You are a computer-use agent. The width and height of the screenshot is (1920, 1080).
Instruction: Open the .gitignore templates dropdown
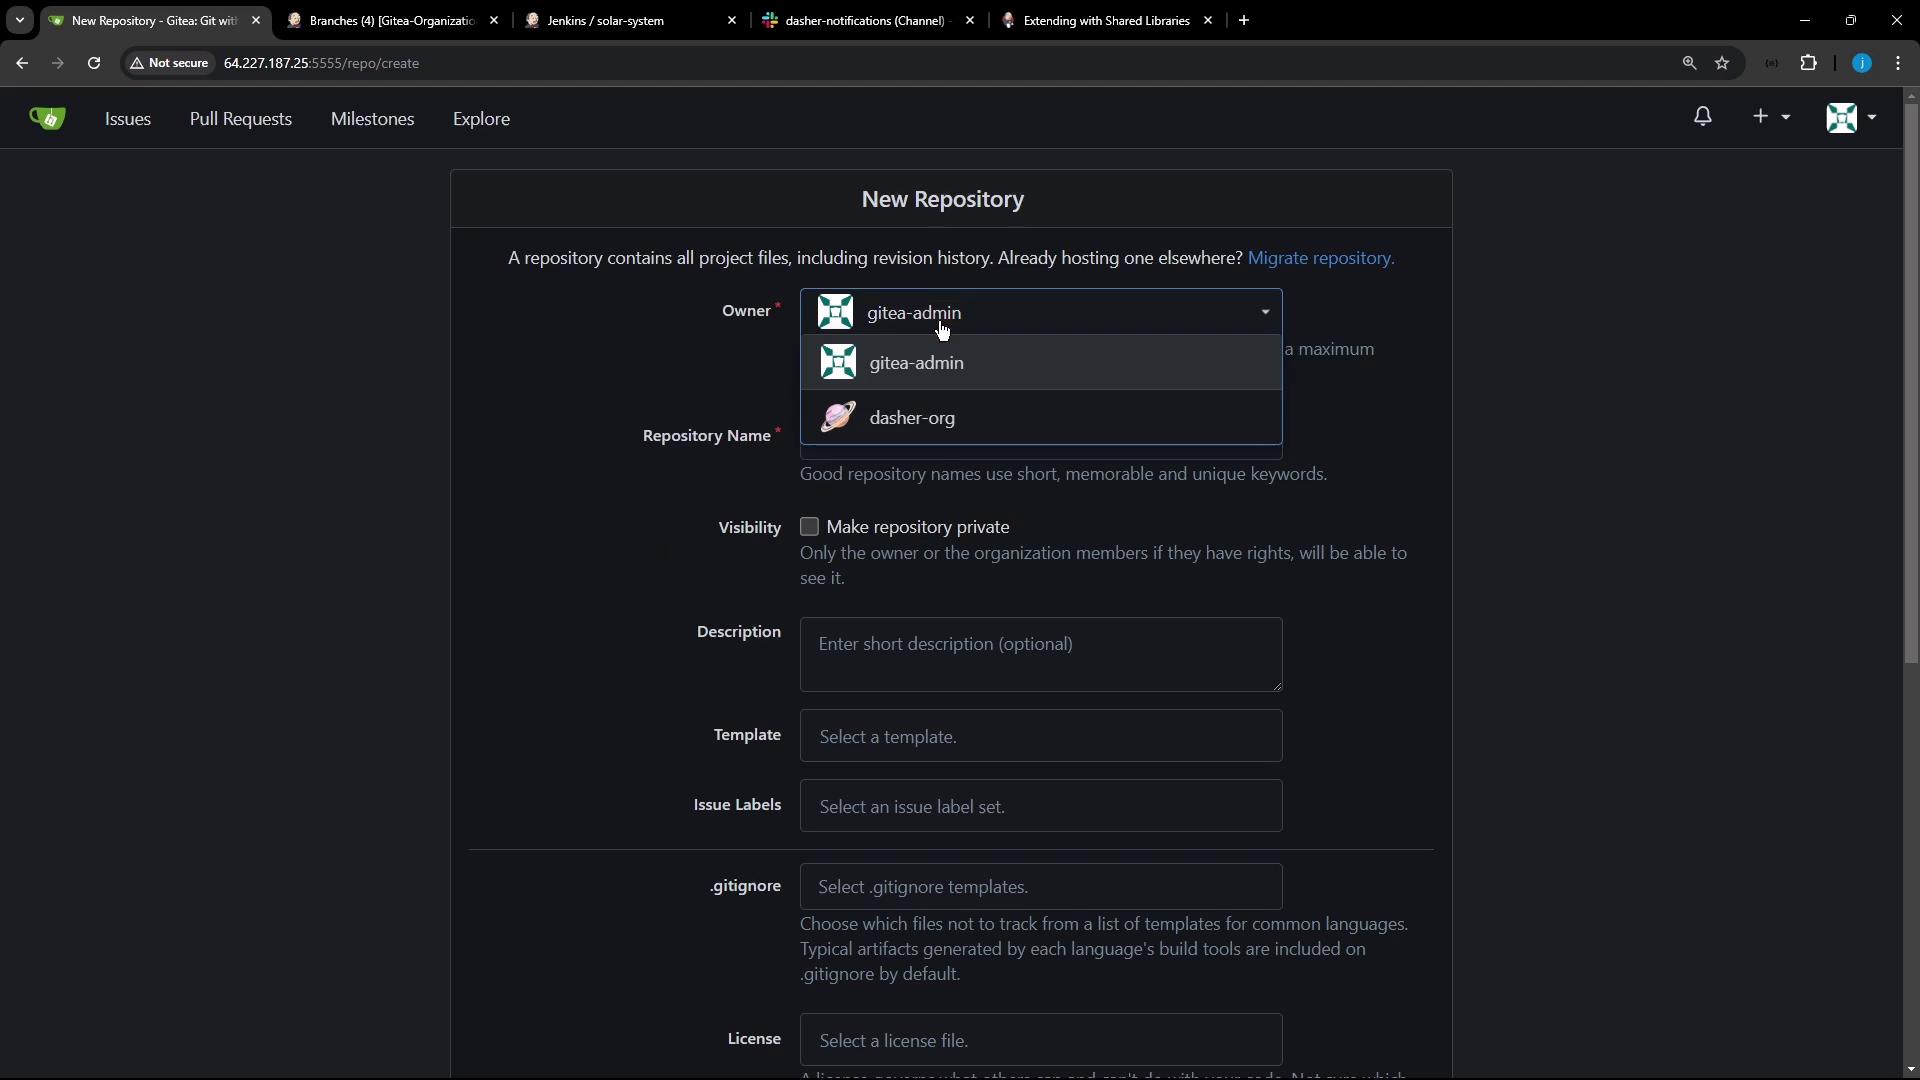(1040, 887)
